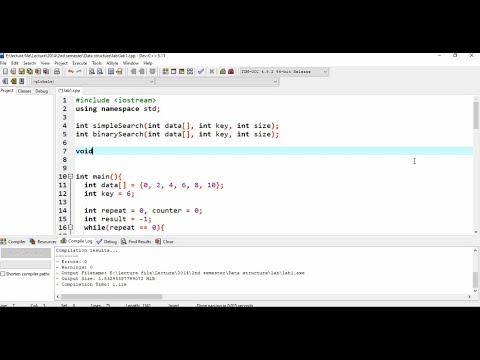Click the Replace magnifier icon

point(100,71)
